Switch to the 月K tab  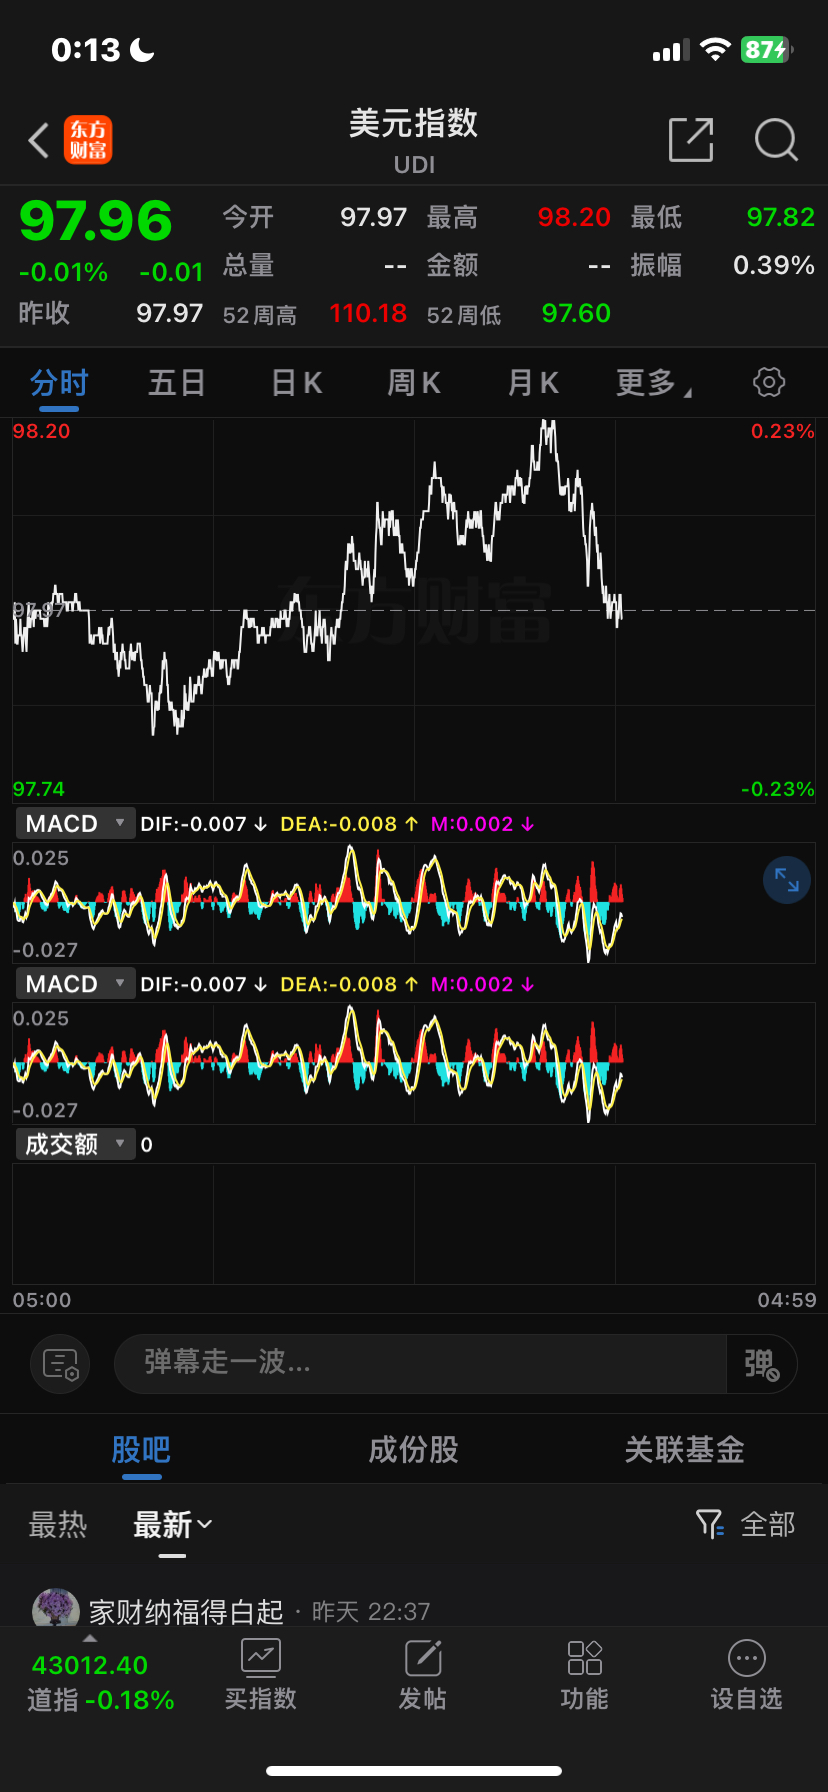tap(533, 382)
